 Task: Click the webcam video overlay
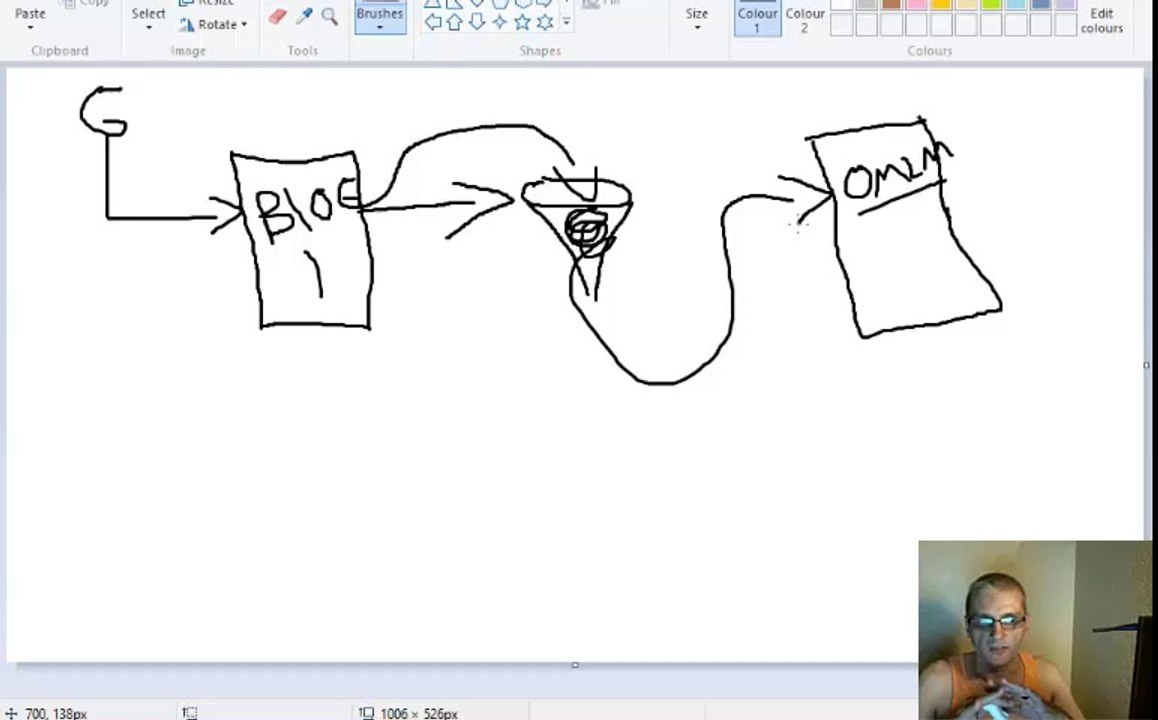pyautogui.click(x=1035, y=630)
